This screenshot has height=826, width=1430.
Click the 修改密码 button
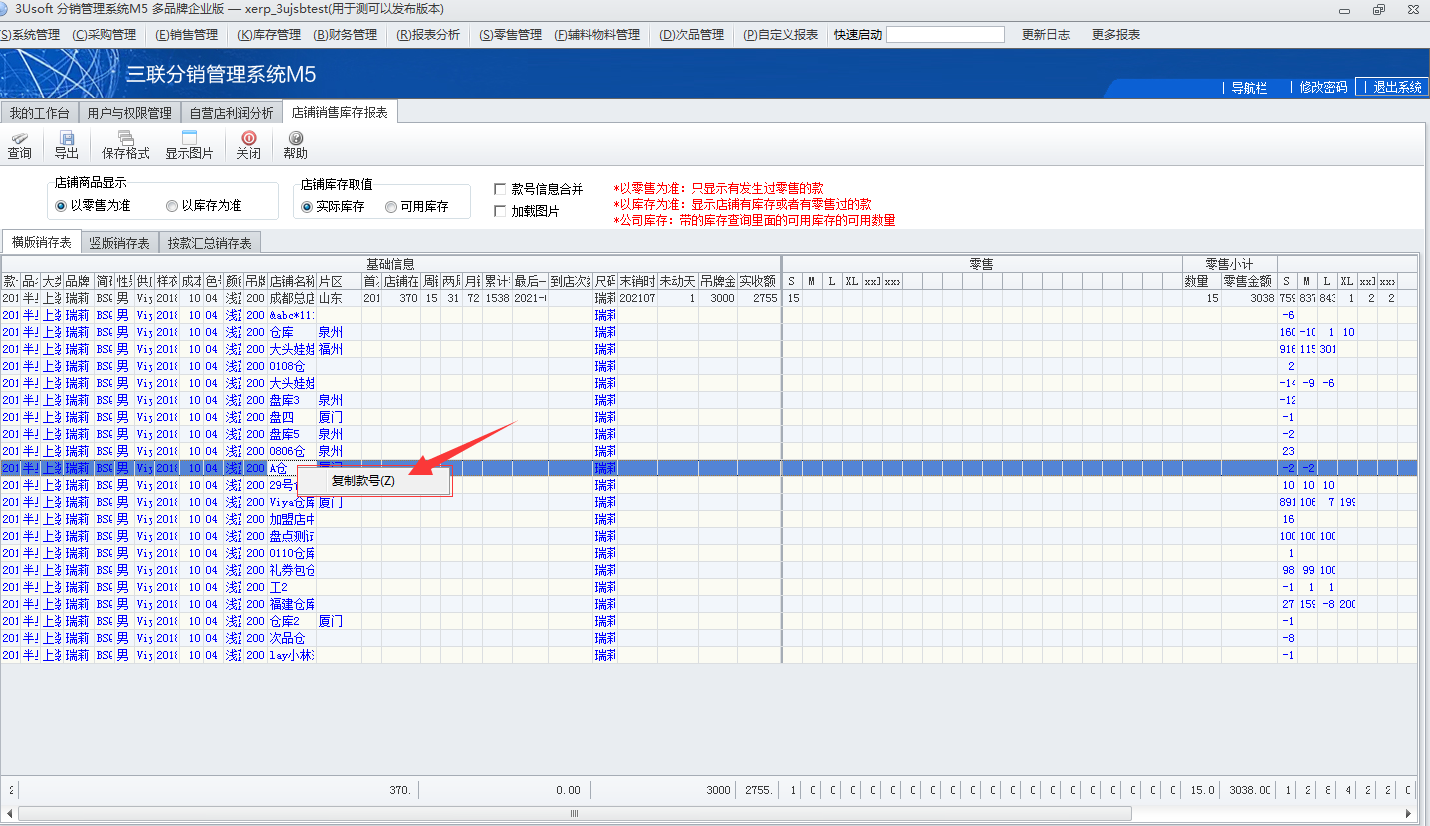[1323, 88]
